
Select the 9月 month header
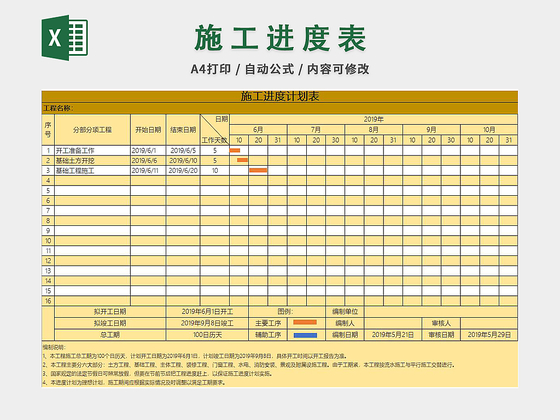coord(431,130)
